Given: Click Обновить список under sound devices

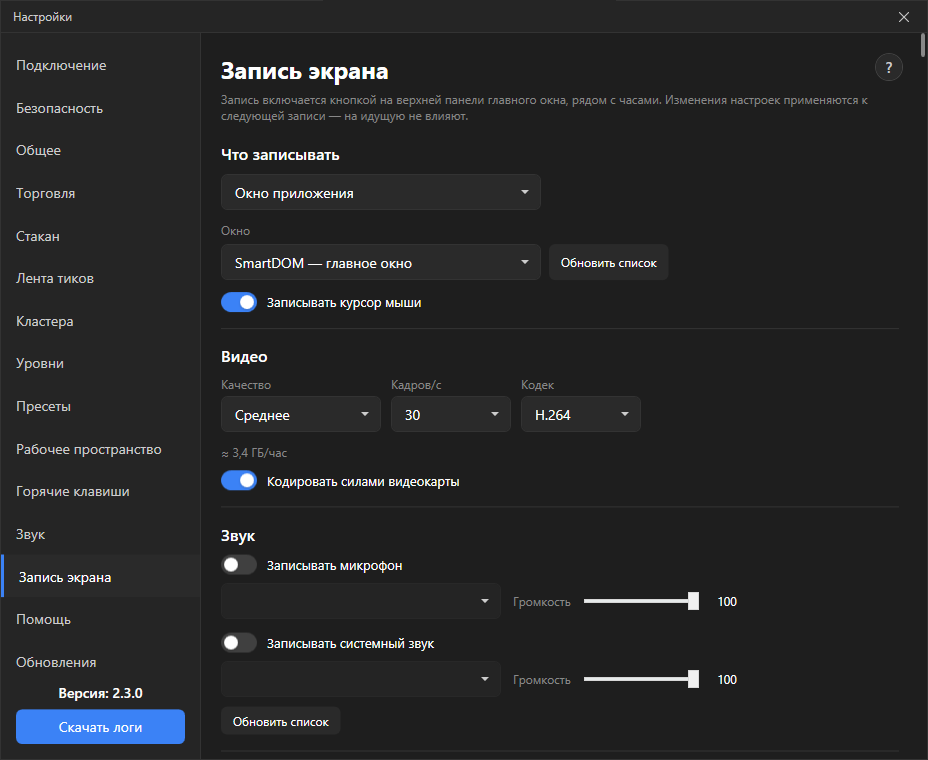Looking at the screenshot, I should (281, 722).
